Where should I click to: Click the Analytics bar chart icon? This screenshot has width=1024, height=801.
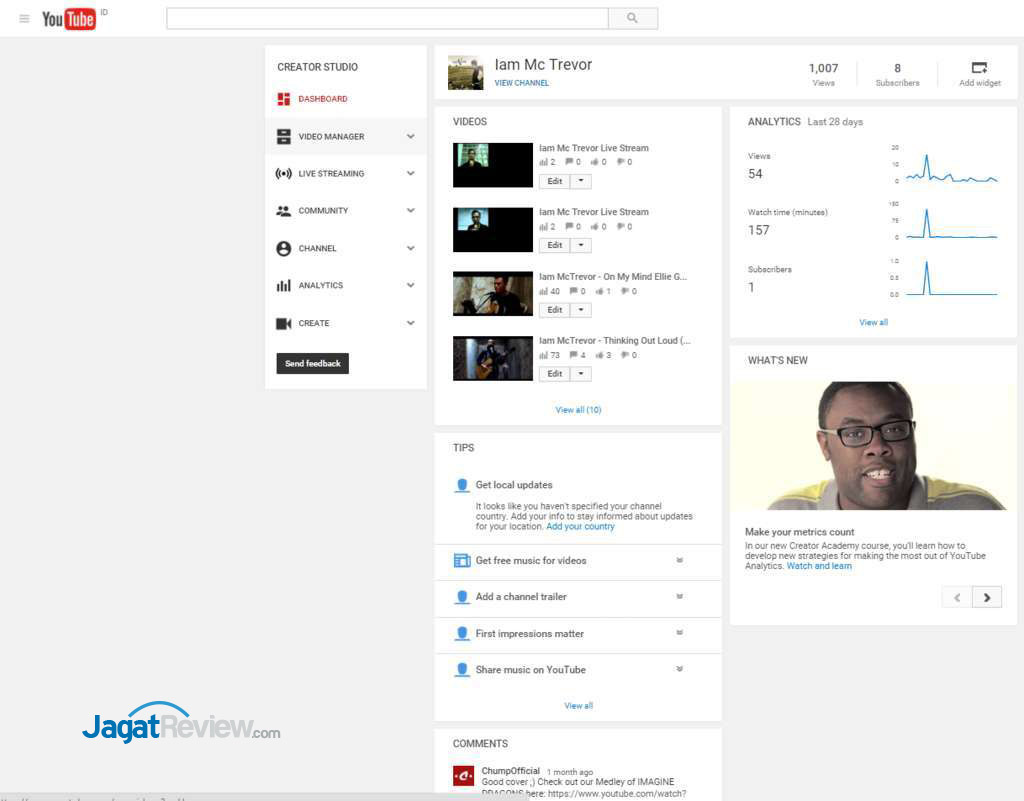(x=284, y=286)
